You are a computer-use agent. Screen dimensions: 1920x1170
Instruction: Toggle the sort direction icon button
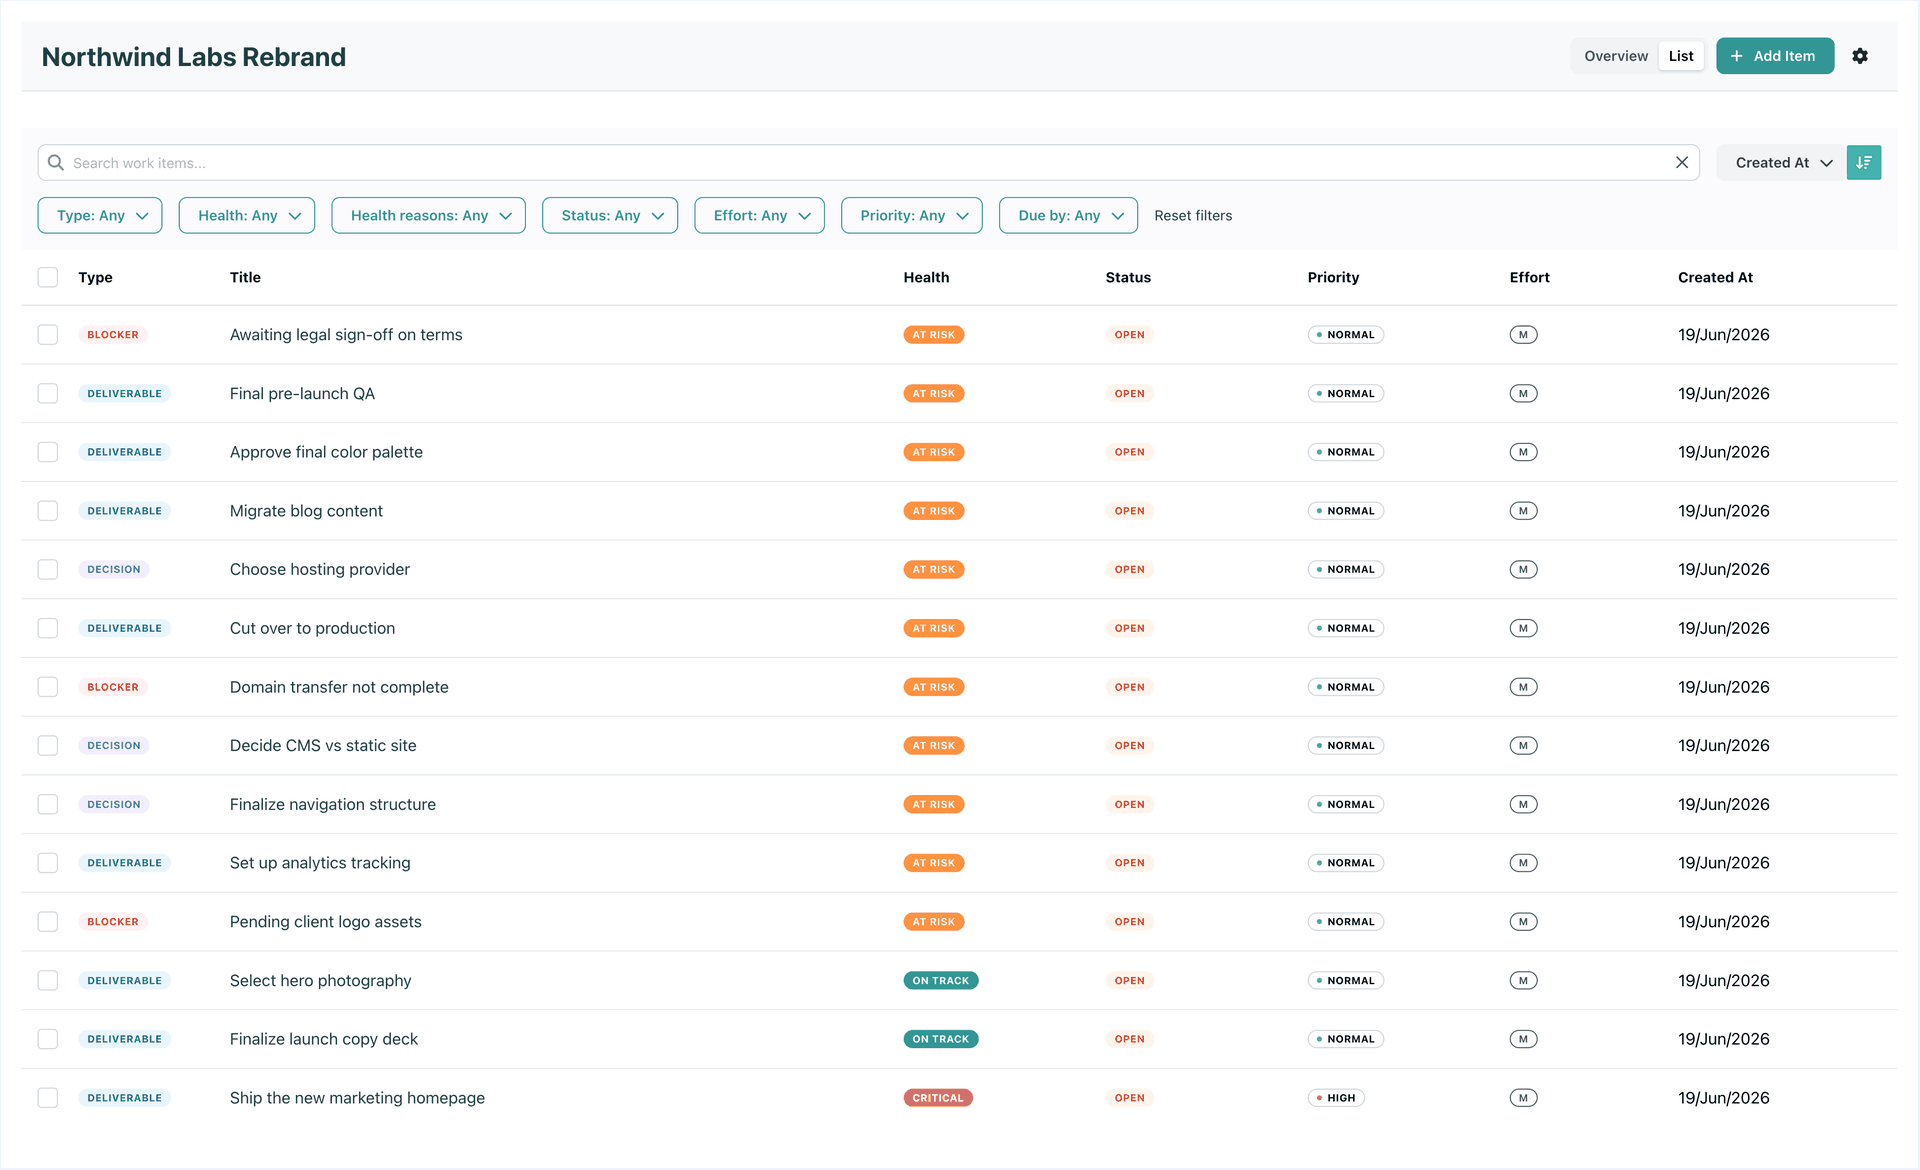coord(1864,162)
